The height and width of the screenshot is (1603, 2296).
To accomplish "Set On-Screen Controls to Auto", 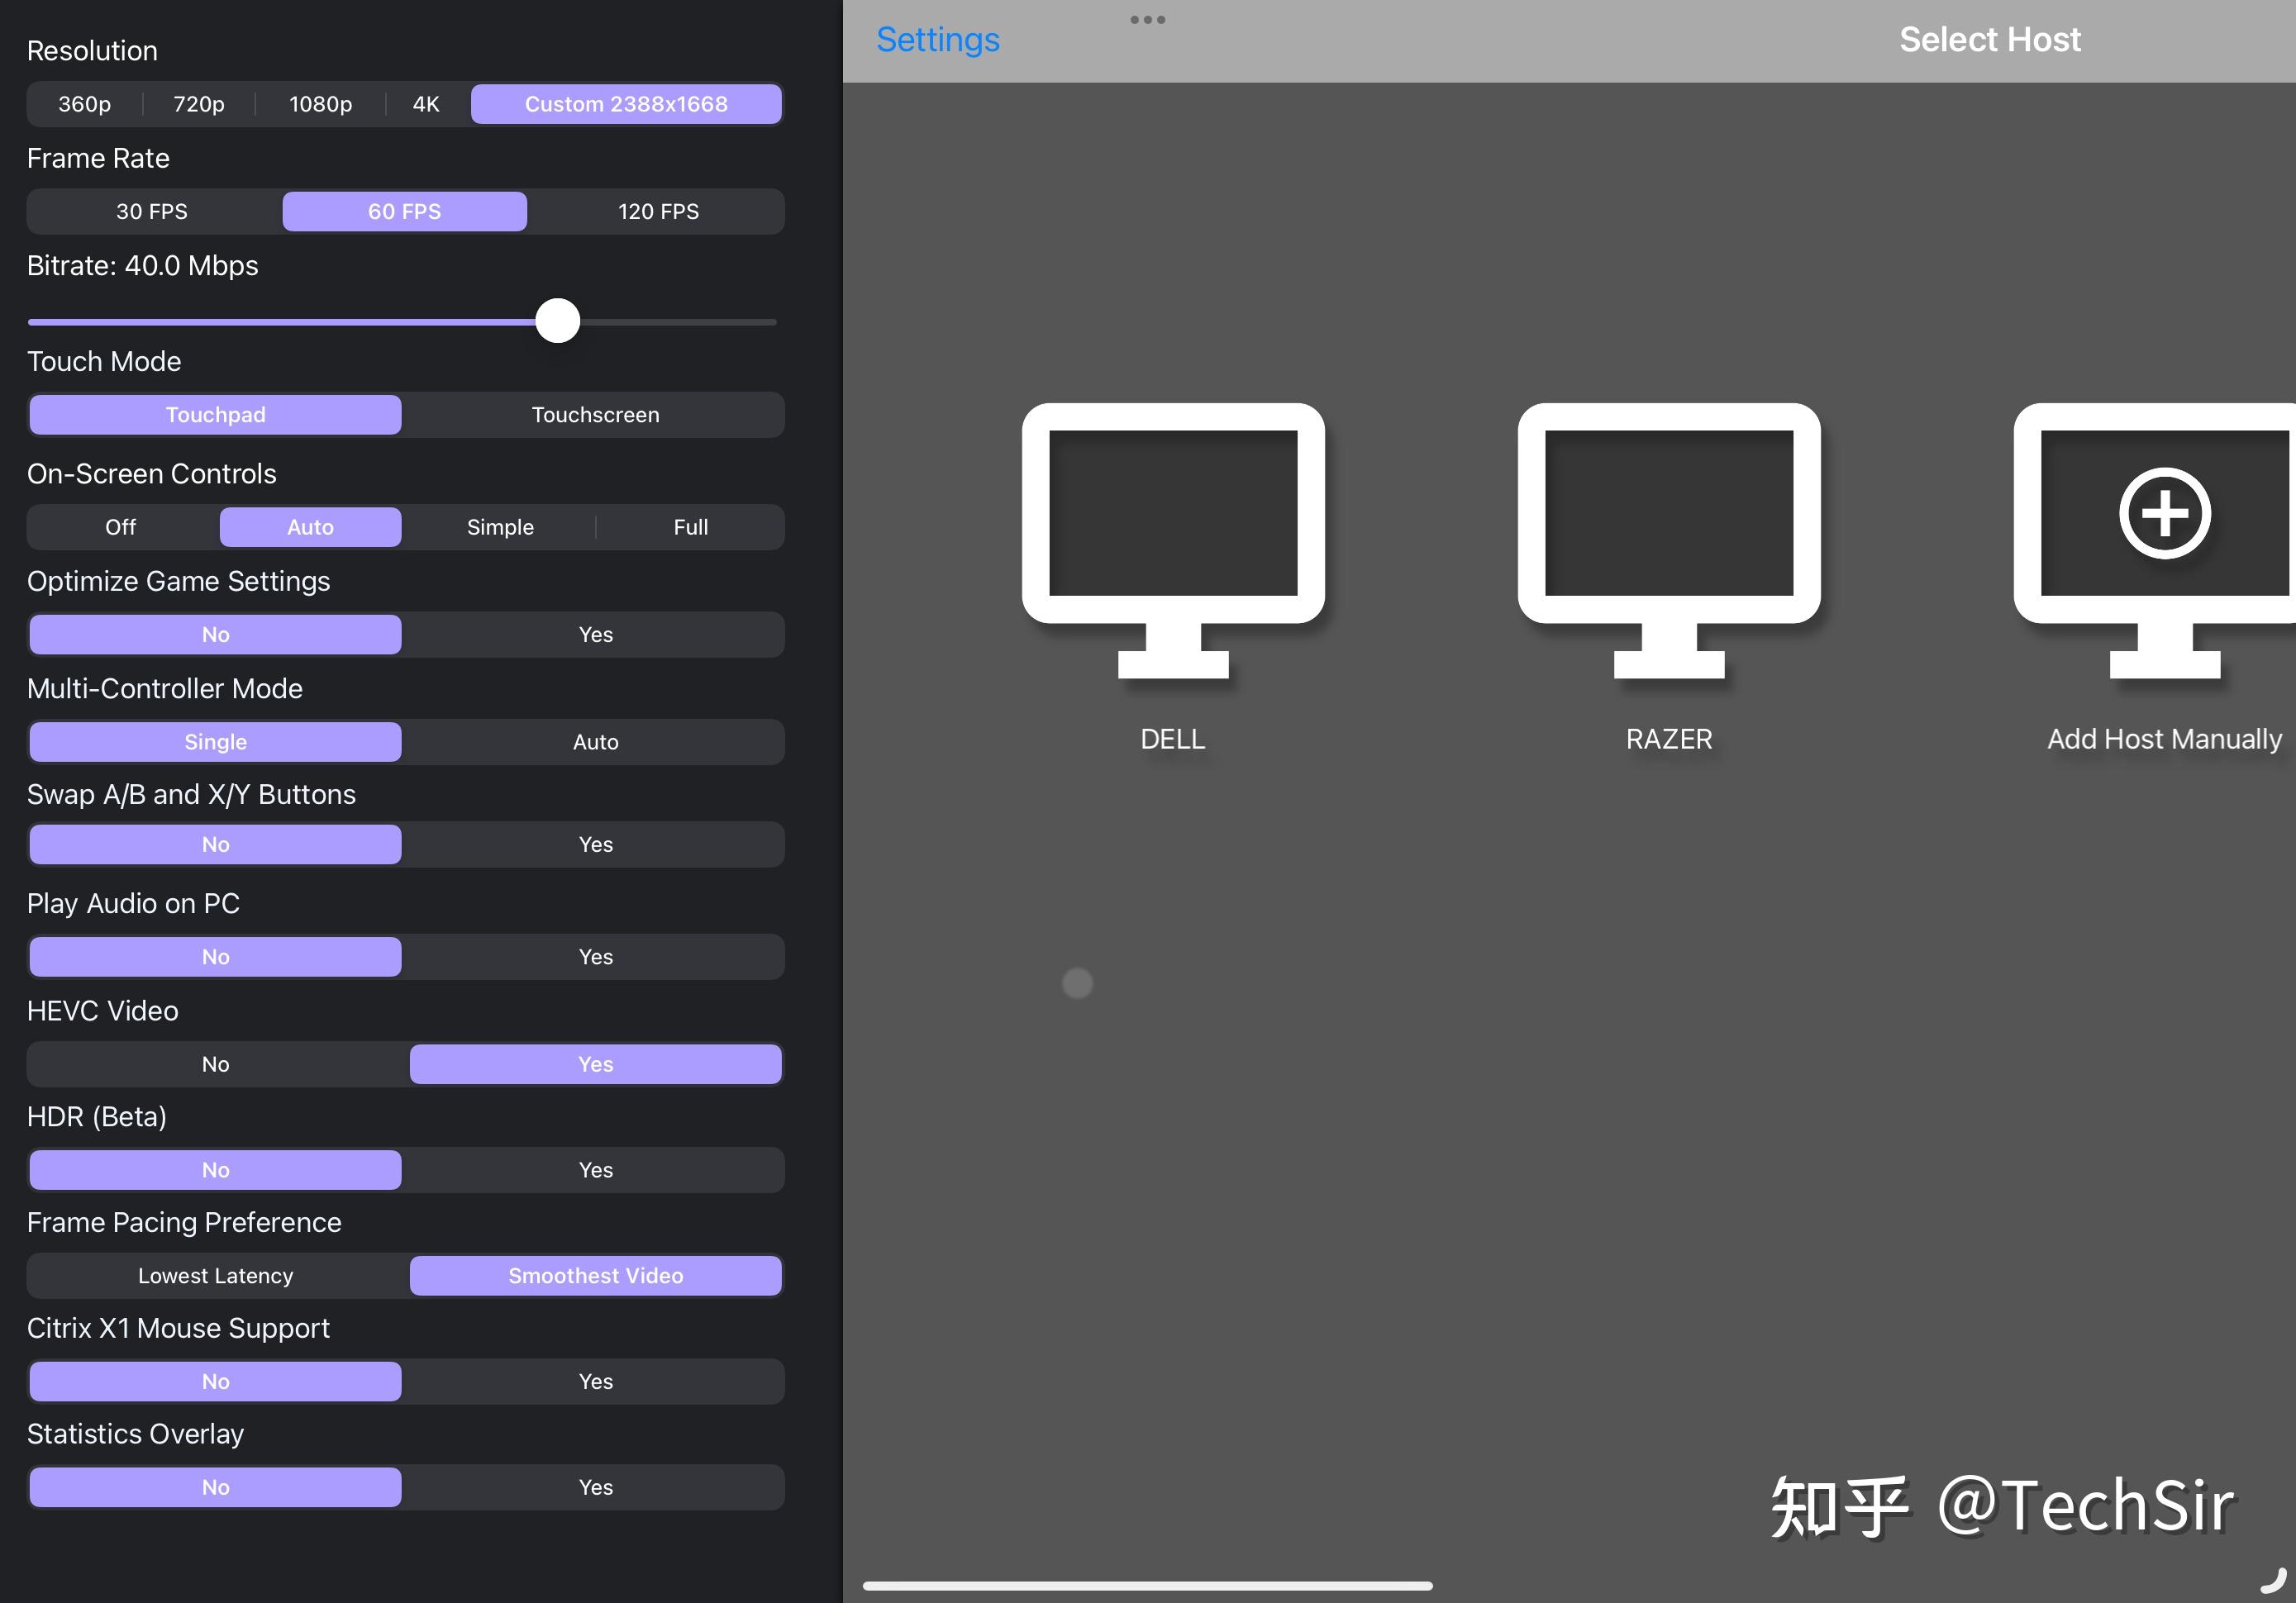I will [310, 527].
